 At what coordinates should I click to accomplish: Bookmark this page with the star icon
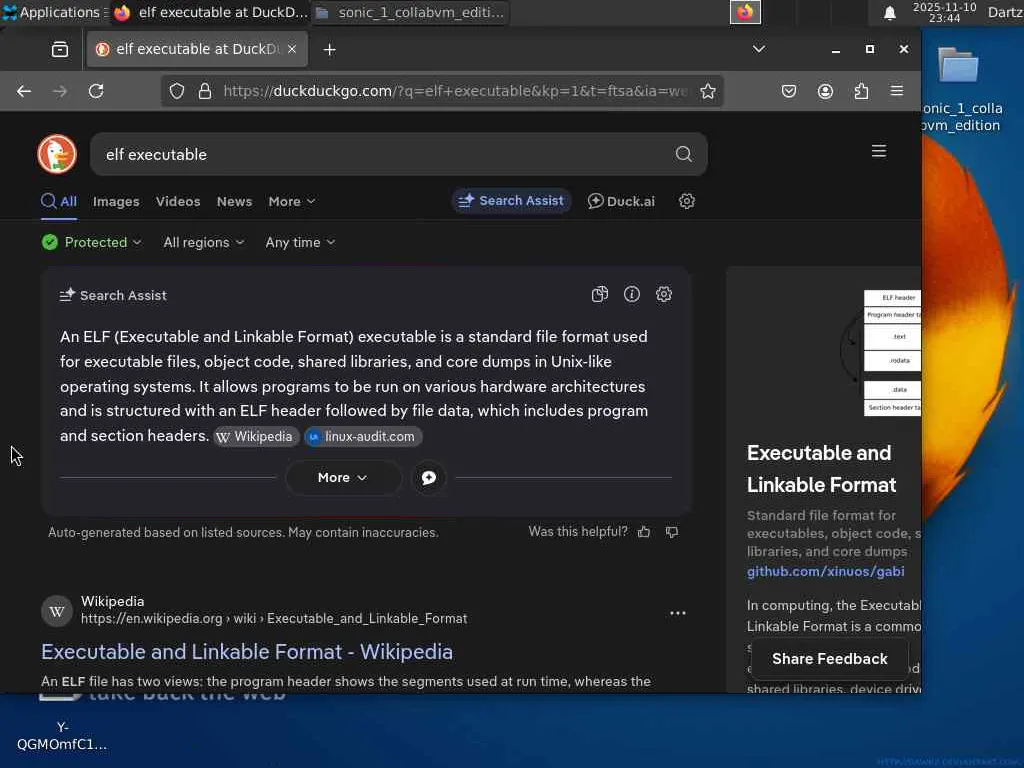[708, 91]
